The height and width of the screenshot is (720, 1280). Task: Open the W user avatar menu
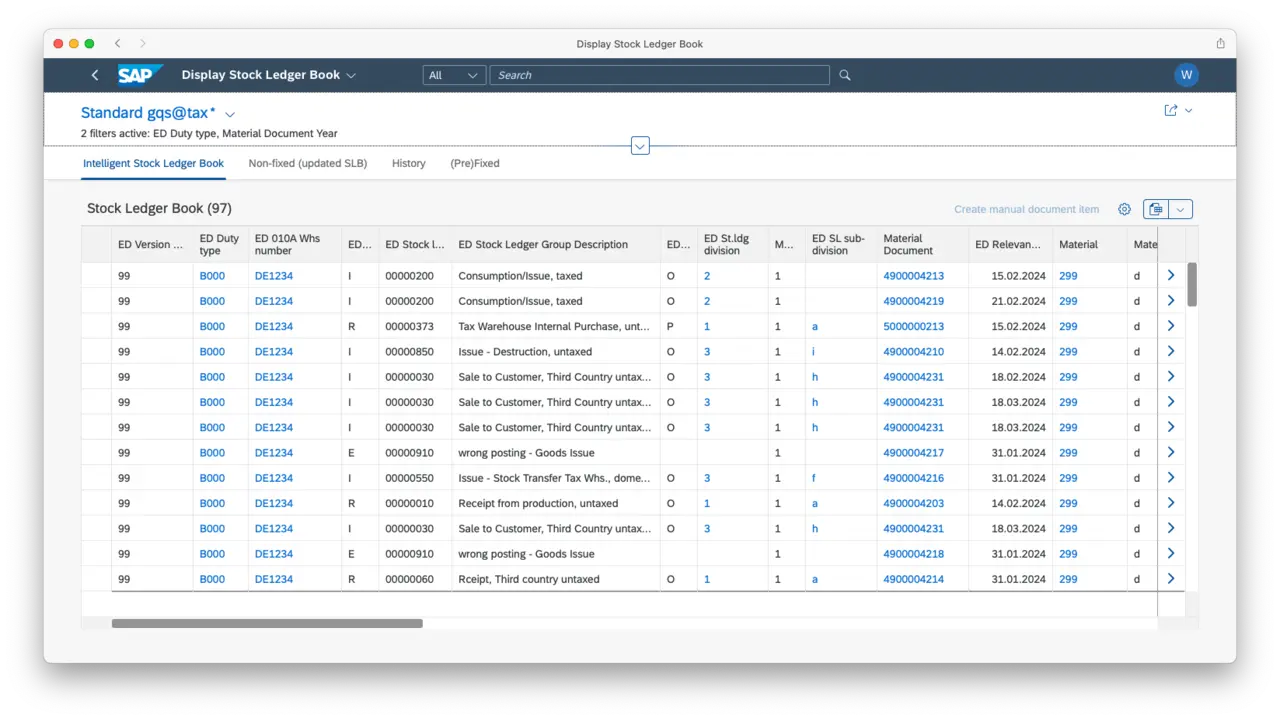(1186, 75)
